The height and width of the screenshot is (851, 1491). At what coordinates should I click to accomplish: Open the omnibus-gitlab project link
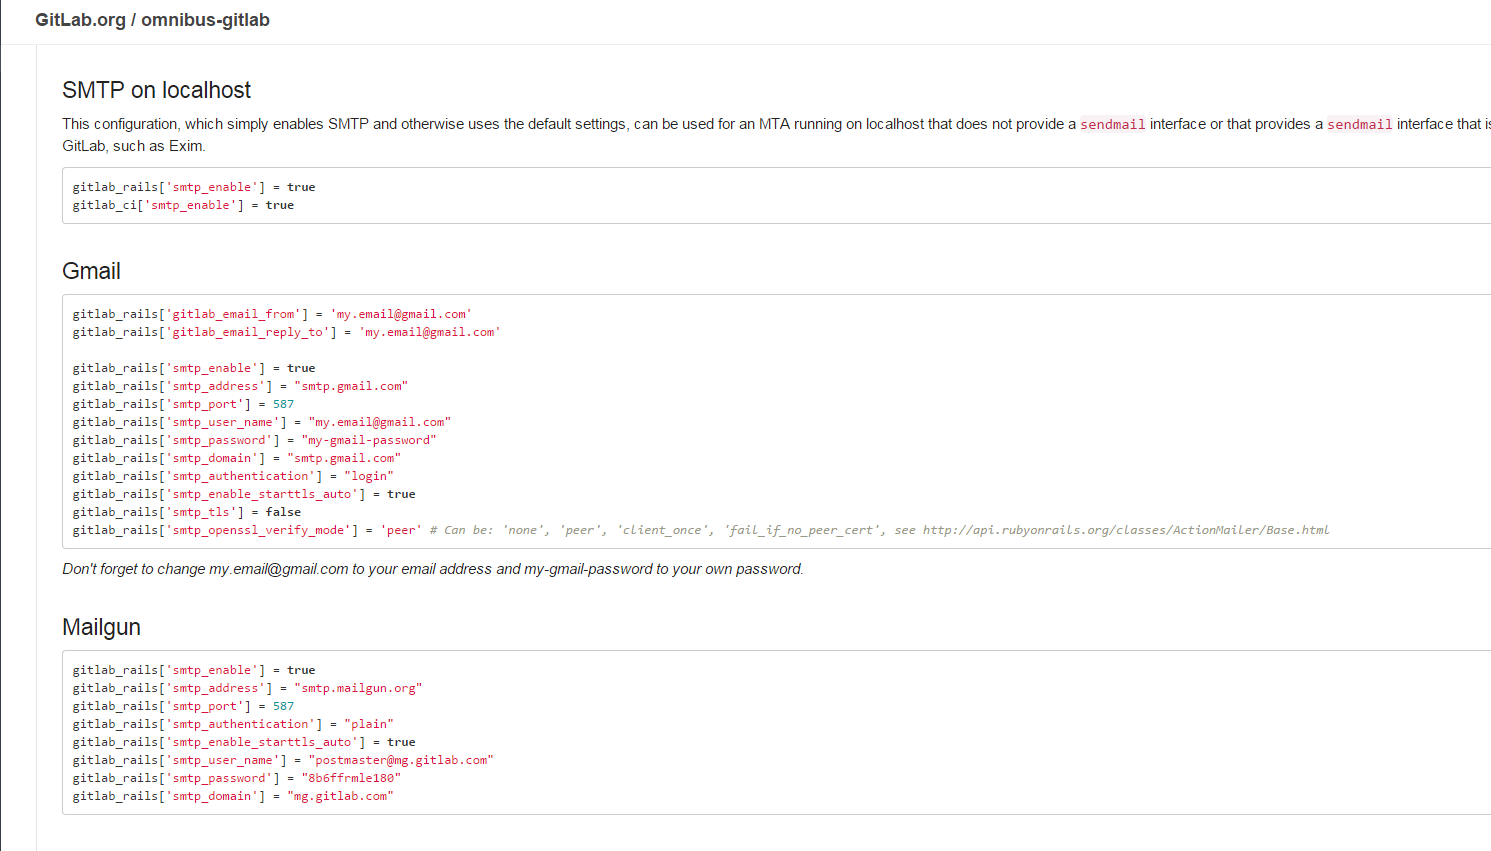(x=205, y=19)
